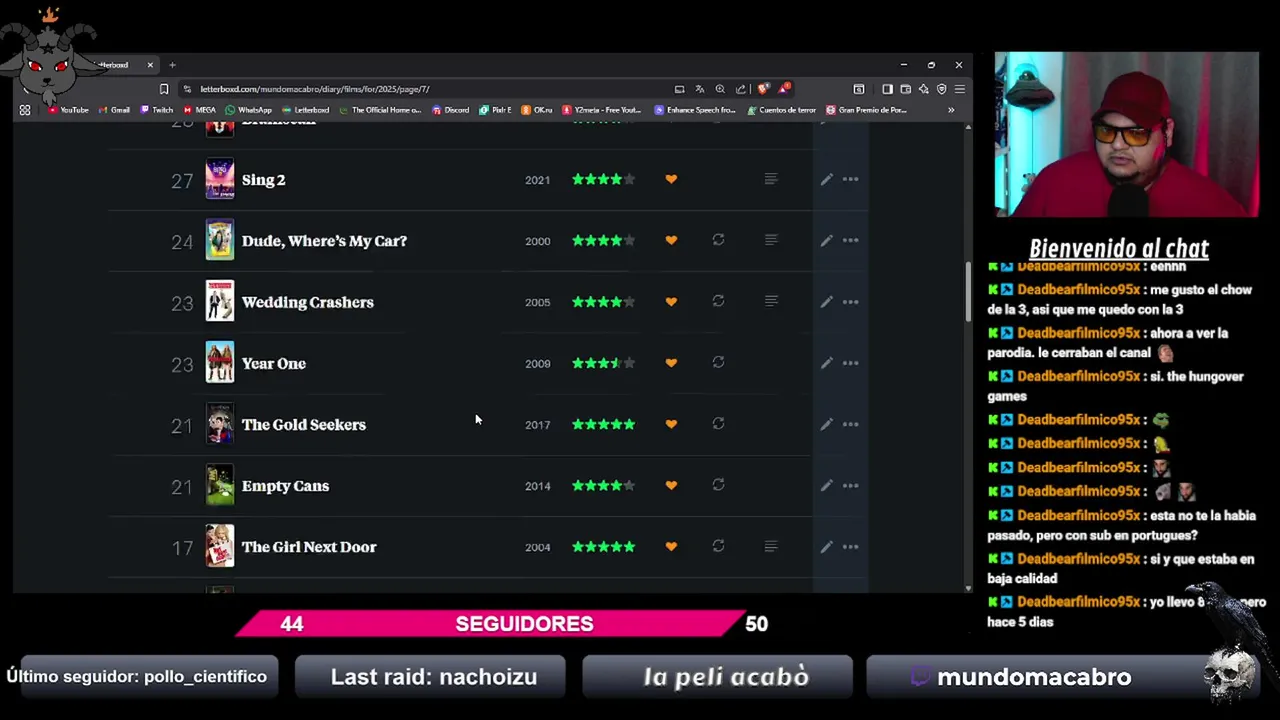1280x720 pixels.
Task: Click the Brave Rewards triangle icon
Action: 785,89
